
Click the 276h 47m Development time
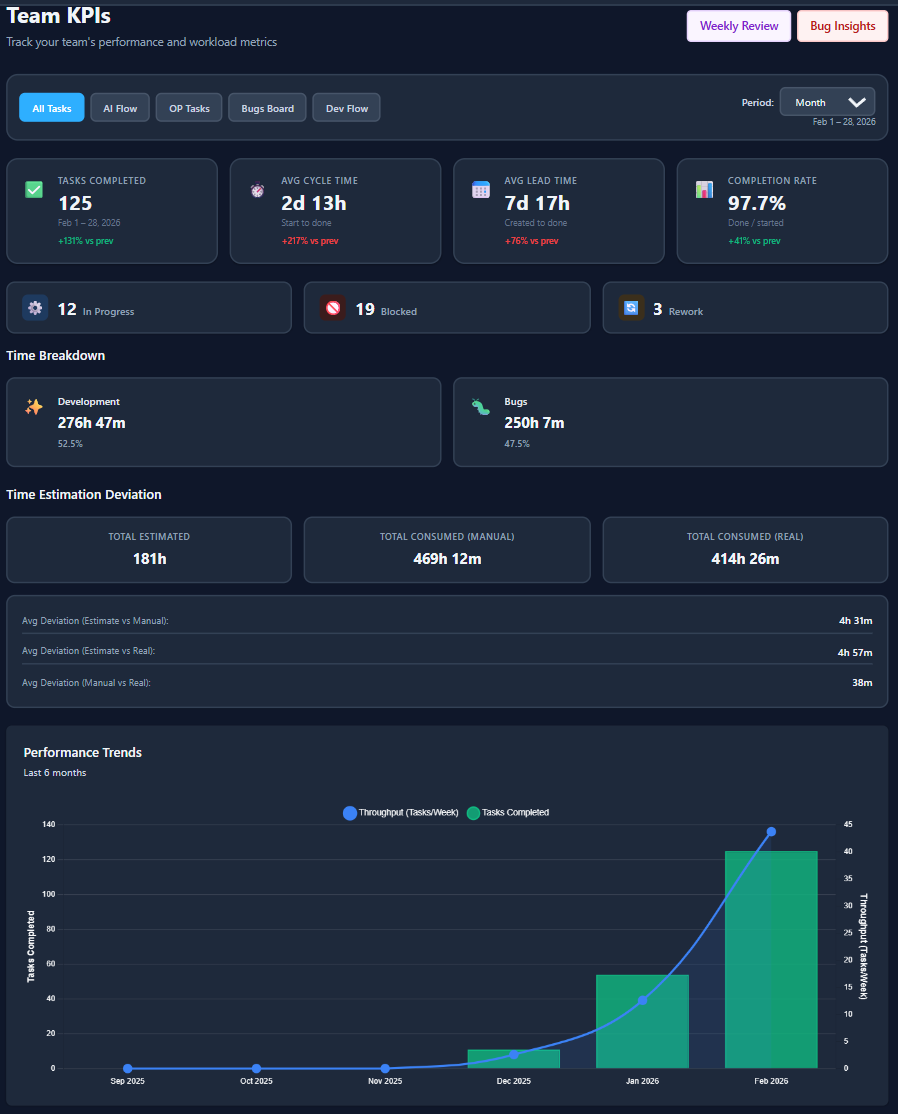(92, 423)
